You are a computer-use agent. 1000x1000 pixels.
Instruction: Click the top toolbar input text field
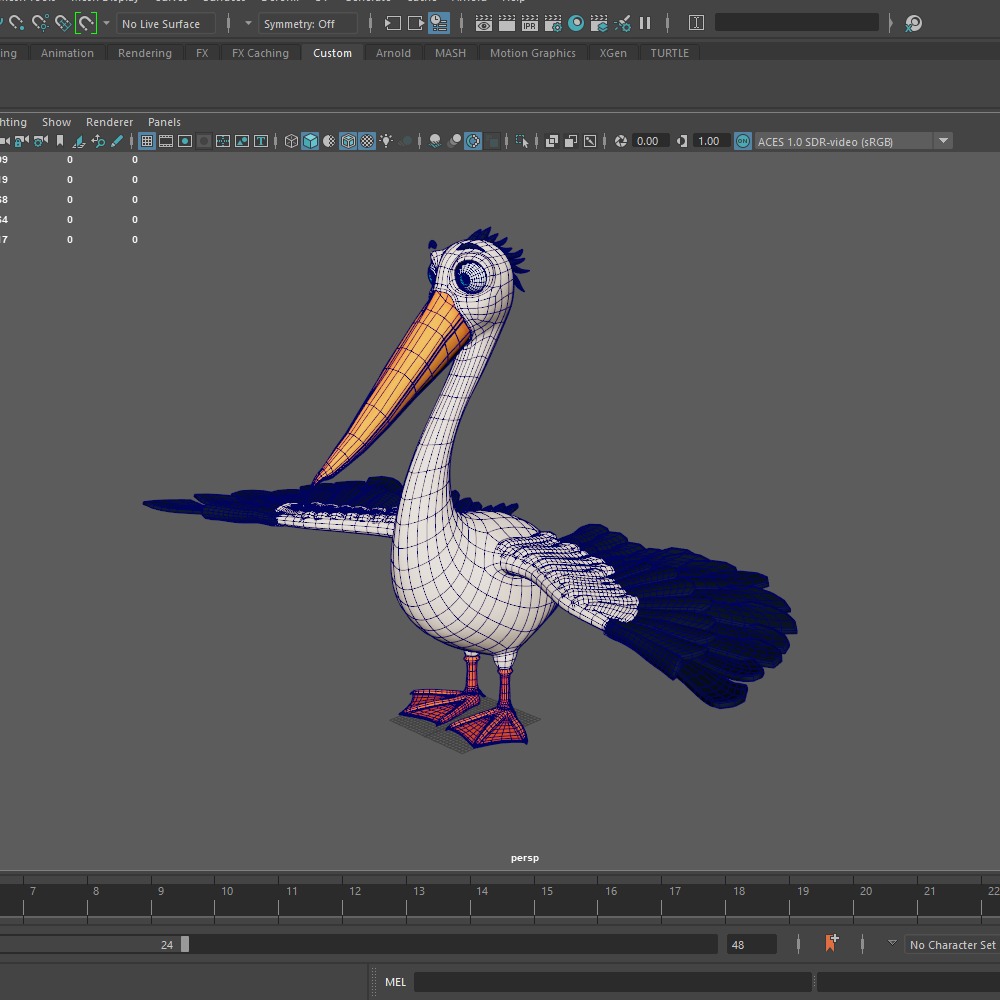click(x=797, y=23)
